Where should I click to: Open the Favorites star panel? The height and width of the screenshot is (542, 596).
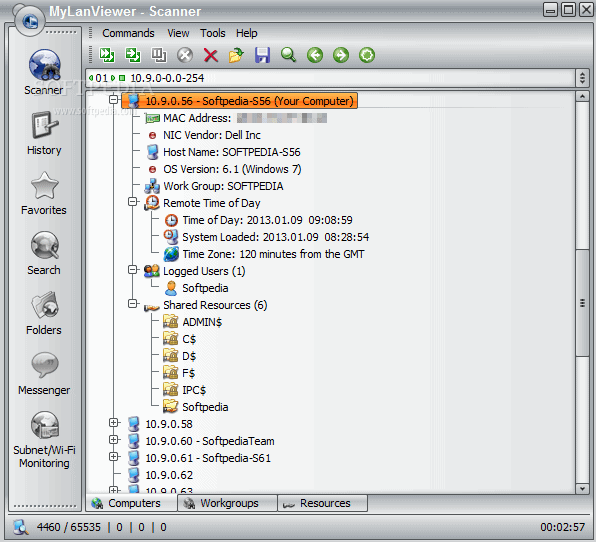(x=44, y=193)
